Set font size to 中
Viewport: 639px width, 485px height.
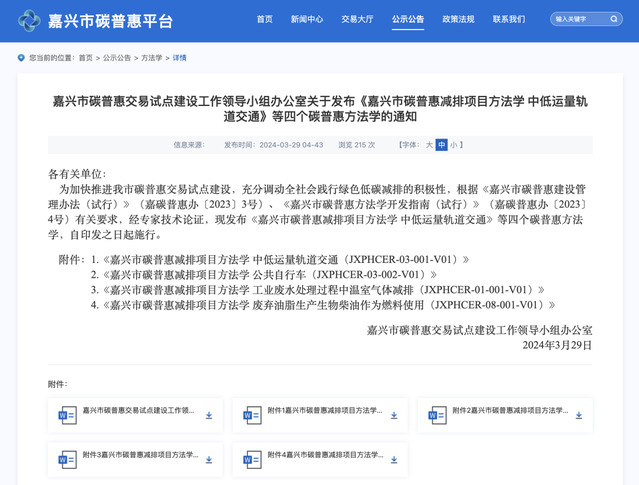pos(441,145)
